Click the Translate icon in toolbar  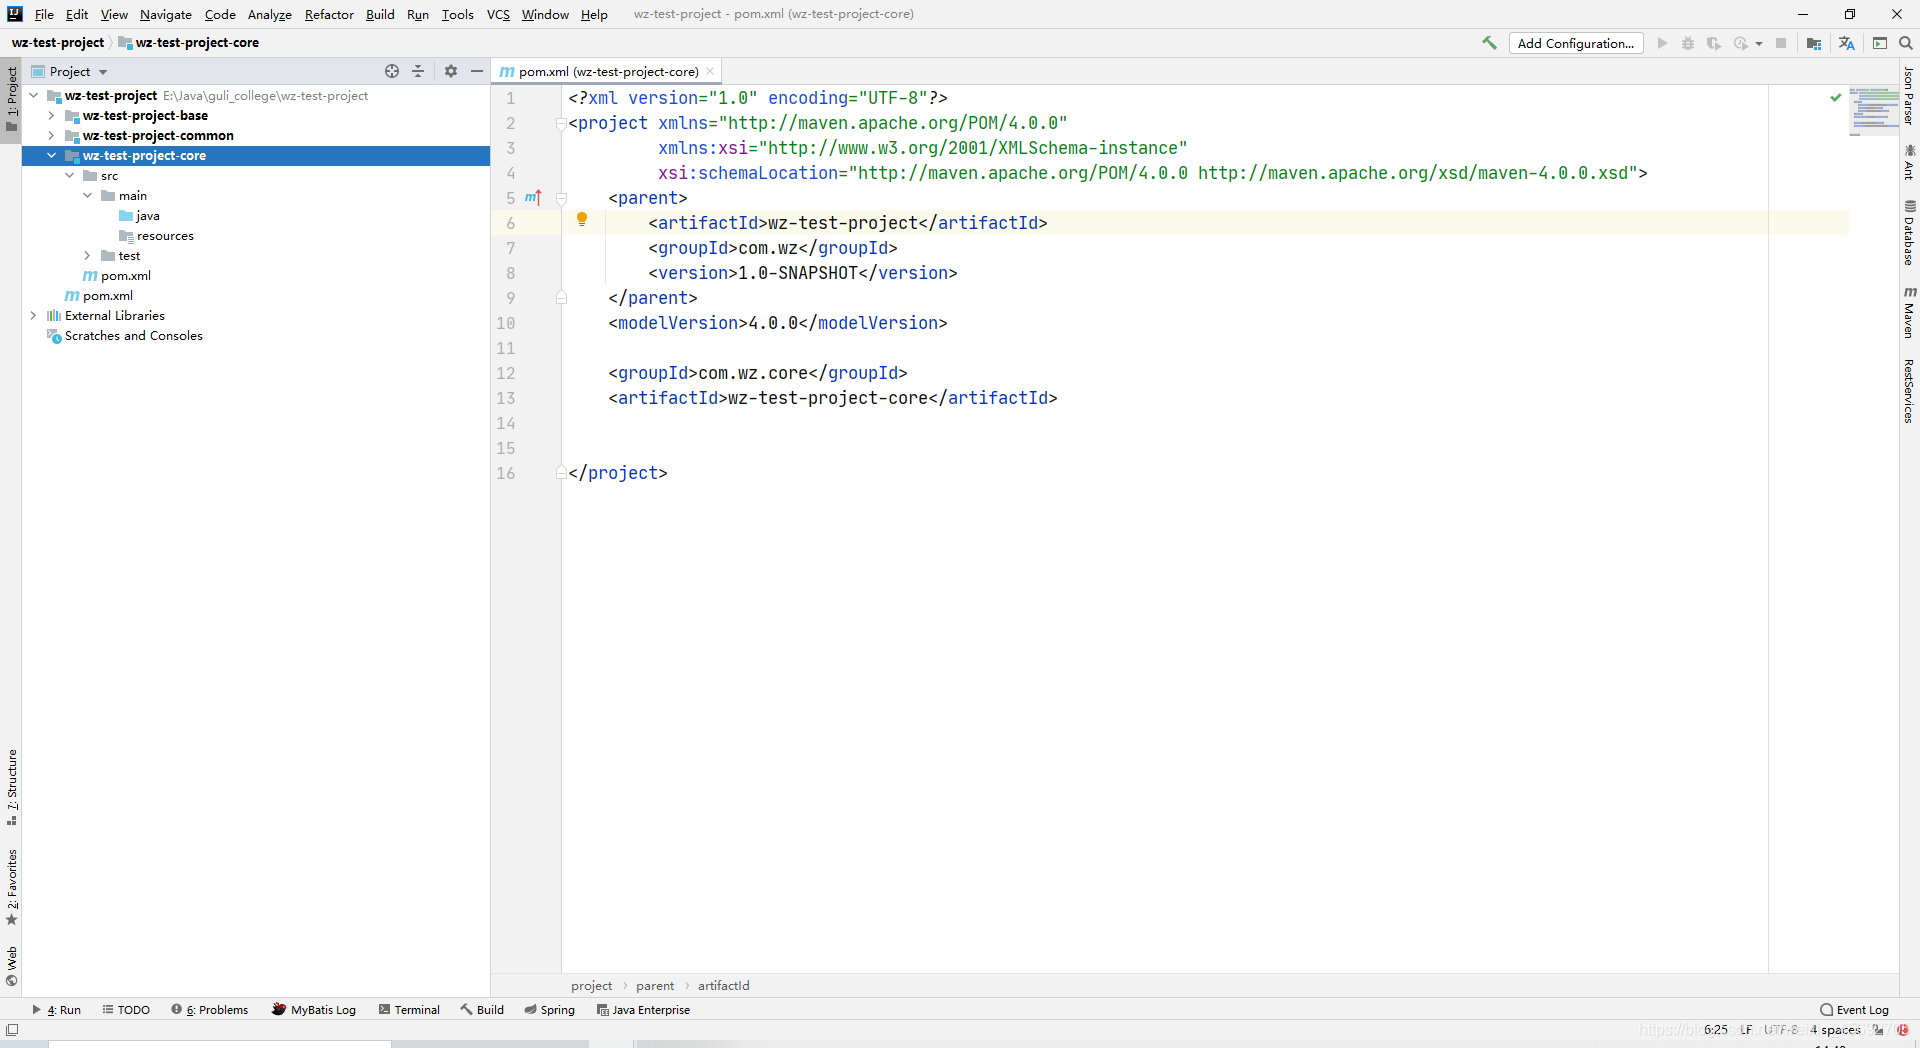tap(1846, 43)
